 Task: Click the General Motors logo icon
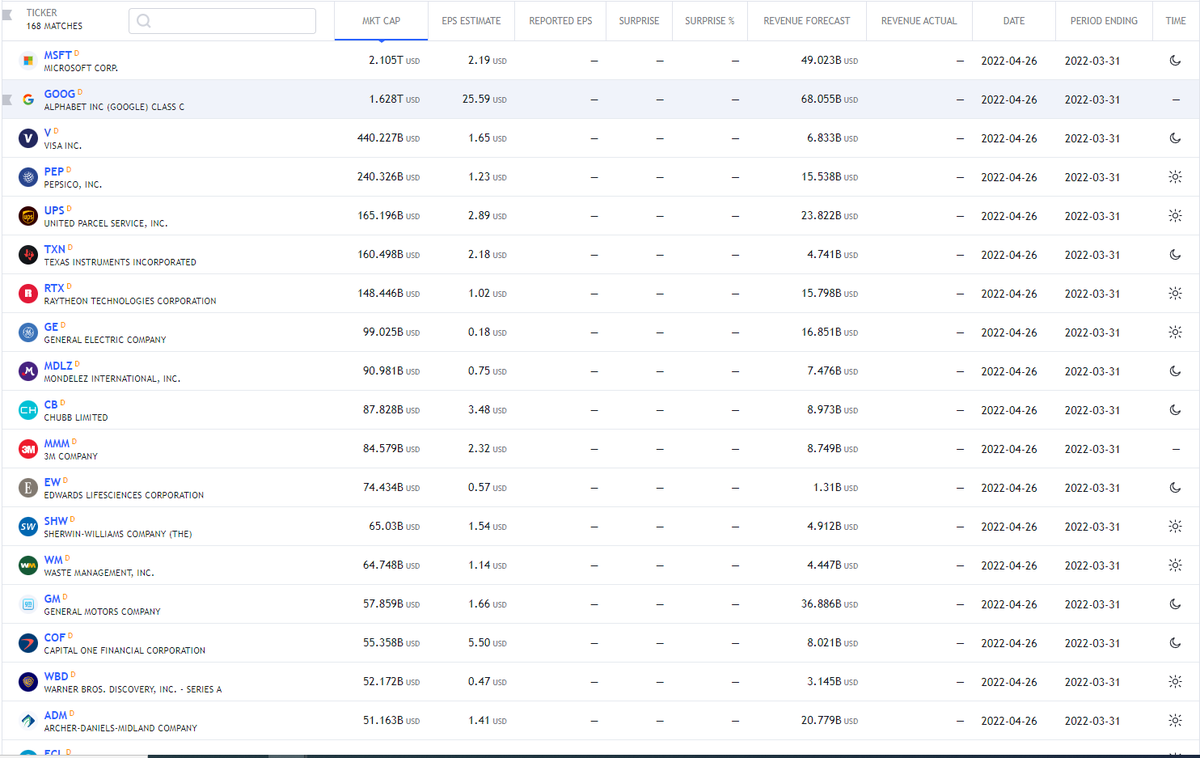click(29, 604)
